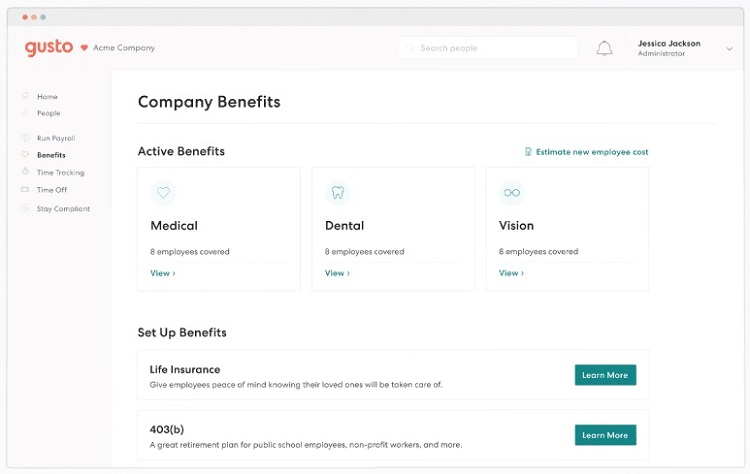Click the Vision card title
Viewport: 750px width, 474px height.
[516, 225]
